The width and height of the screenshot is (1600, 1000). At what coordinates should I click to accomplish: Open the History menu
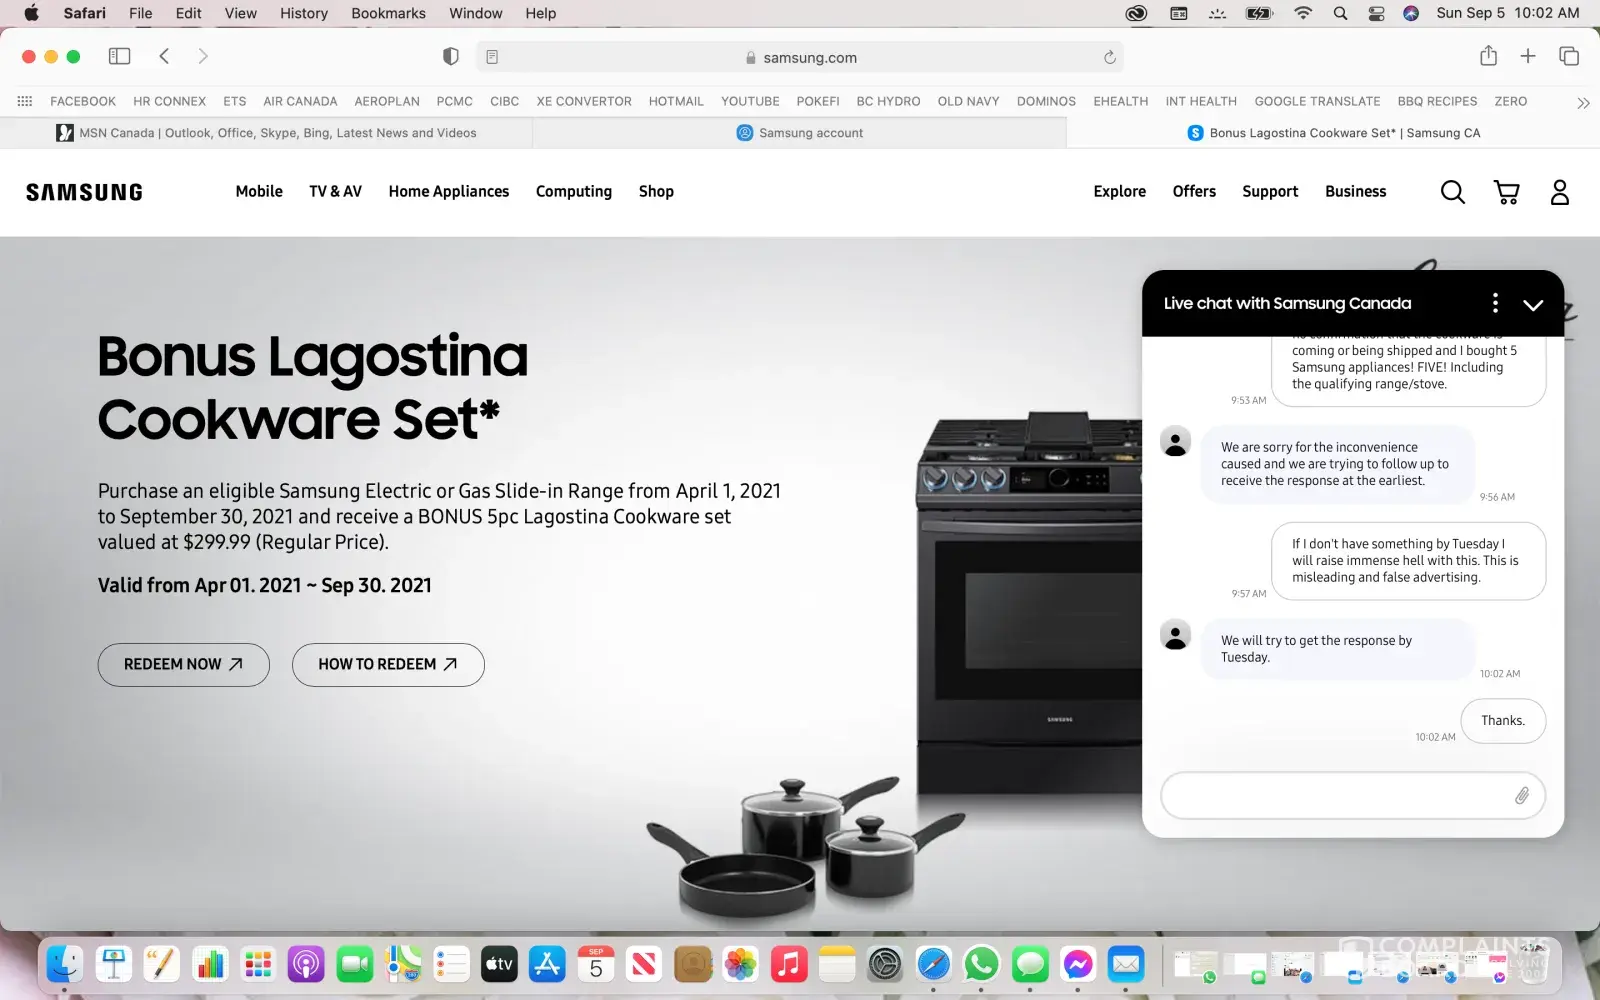coord(303,13)
